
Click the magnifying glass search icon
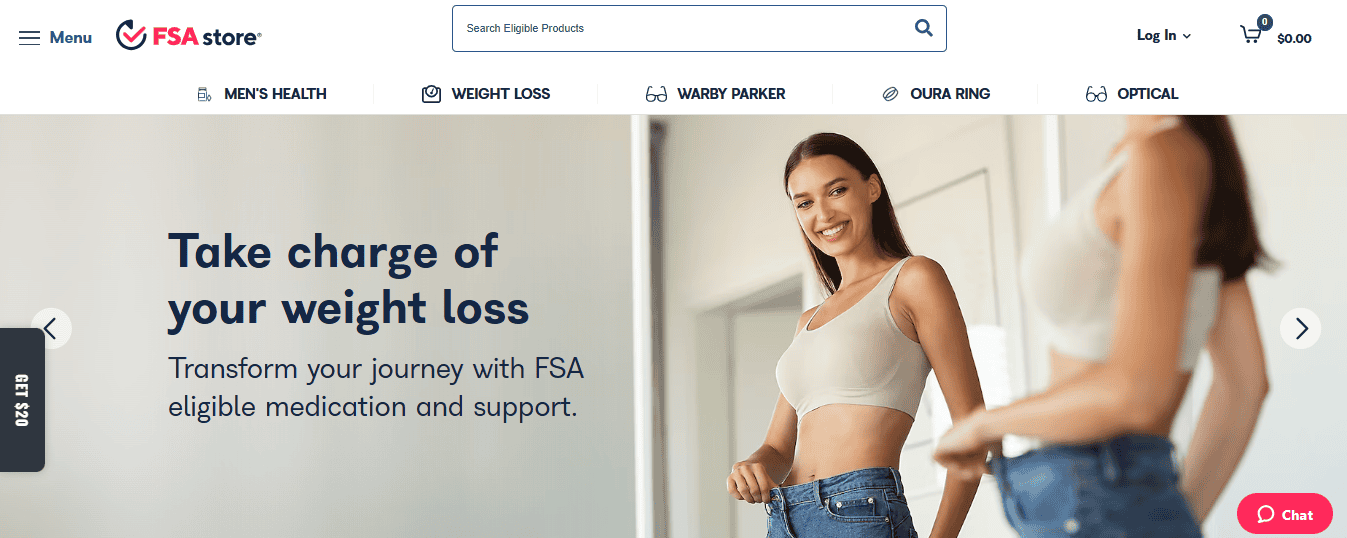point(923,28)
